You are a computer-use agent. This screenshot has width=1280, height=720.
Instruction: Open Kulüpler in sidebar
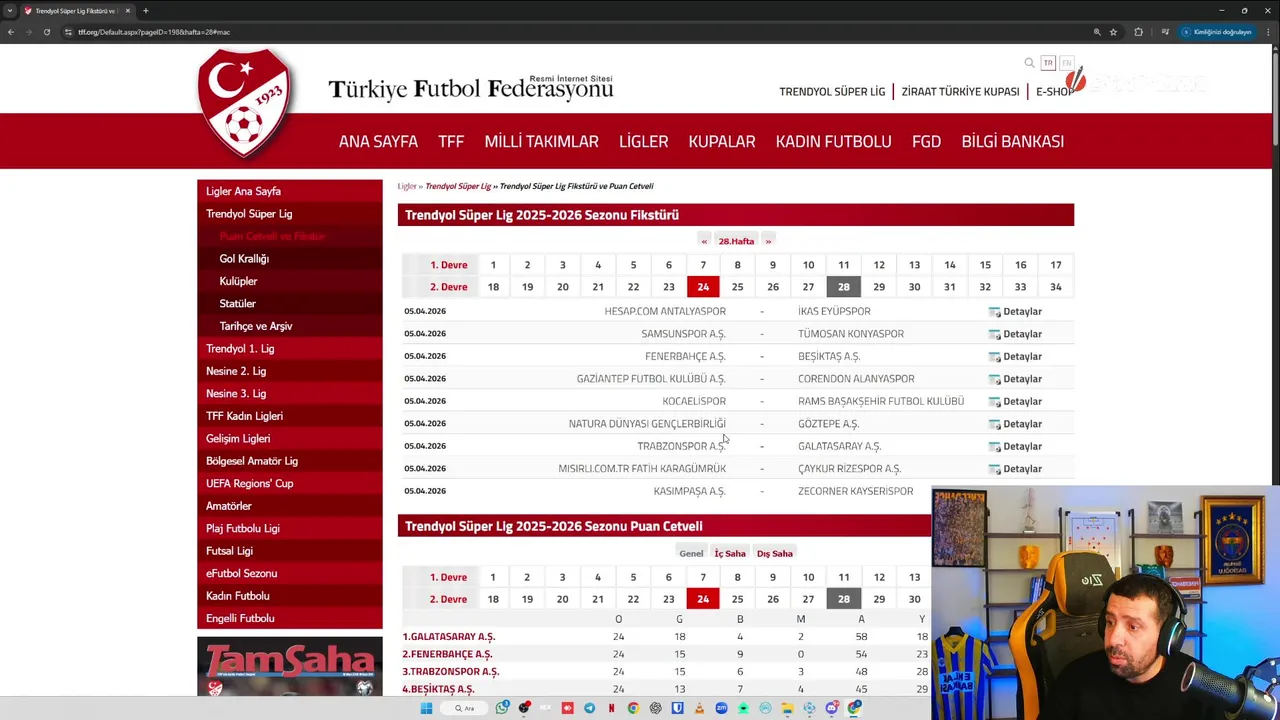point(238,281)
